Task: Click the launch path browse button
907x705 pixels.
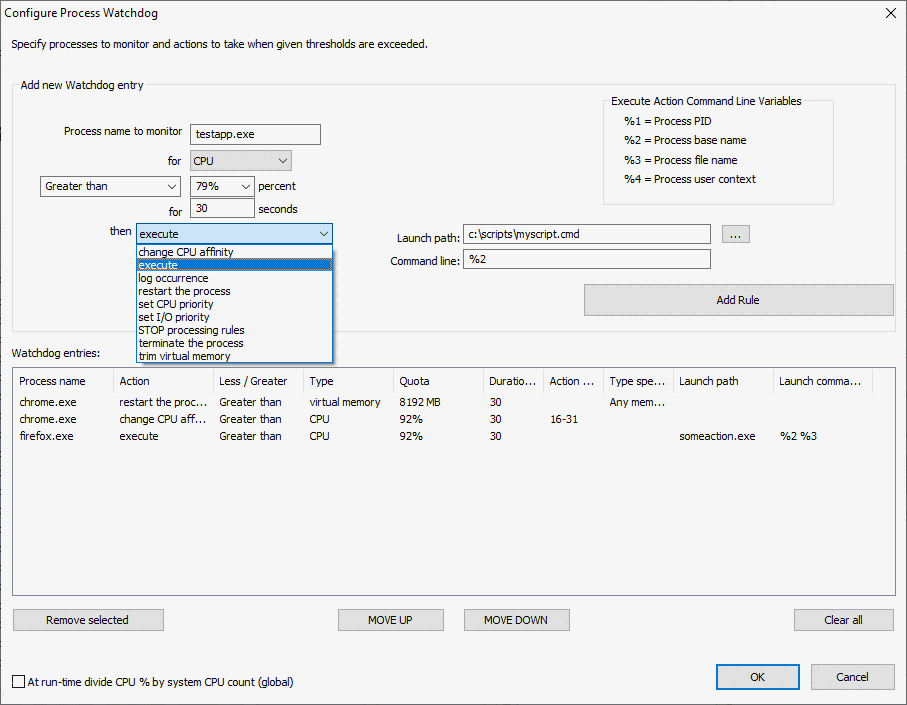Action: coord(735,235)
